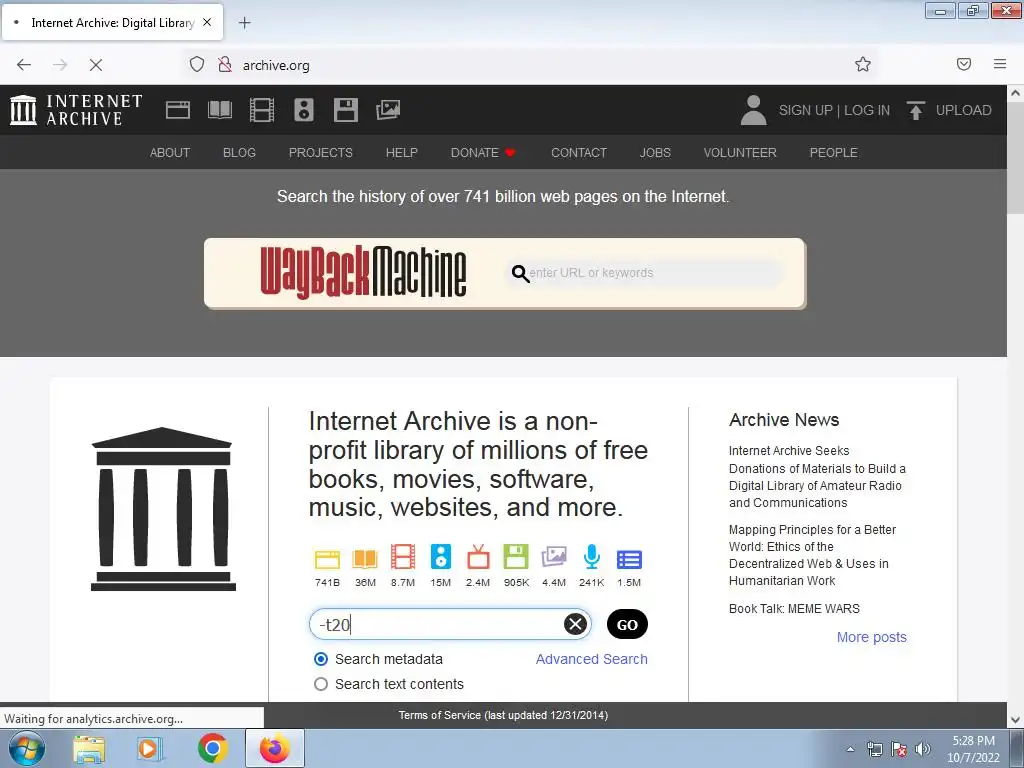
Task: Open the Mapping Principles news article
Action: (x=812, y=555)
